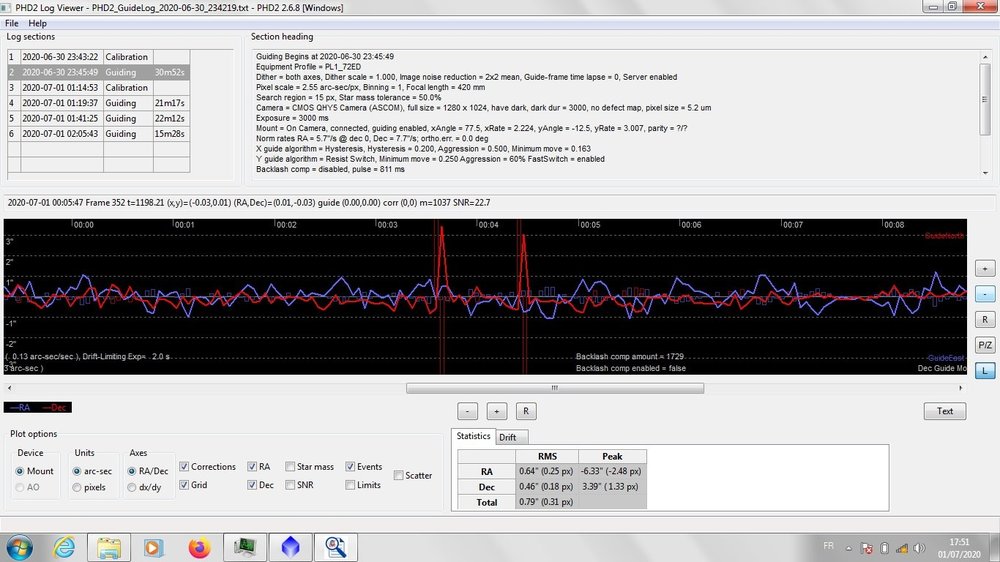Open the monitor app taskbar icon
Viewport: 1000px width, 562px height.
[245, 547]
